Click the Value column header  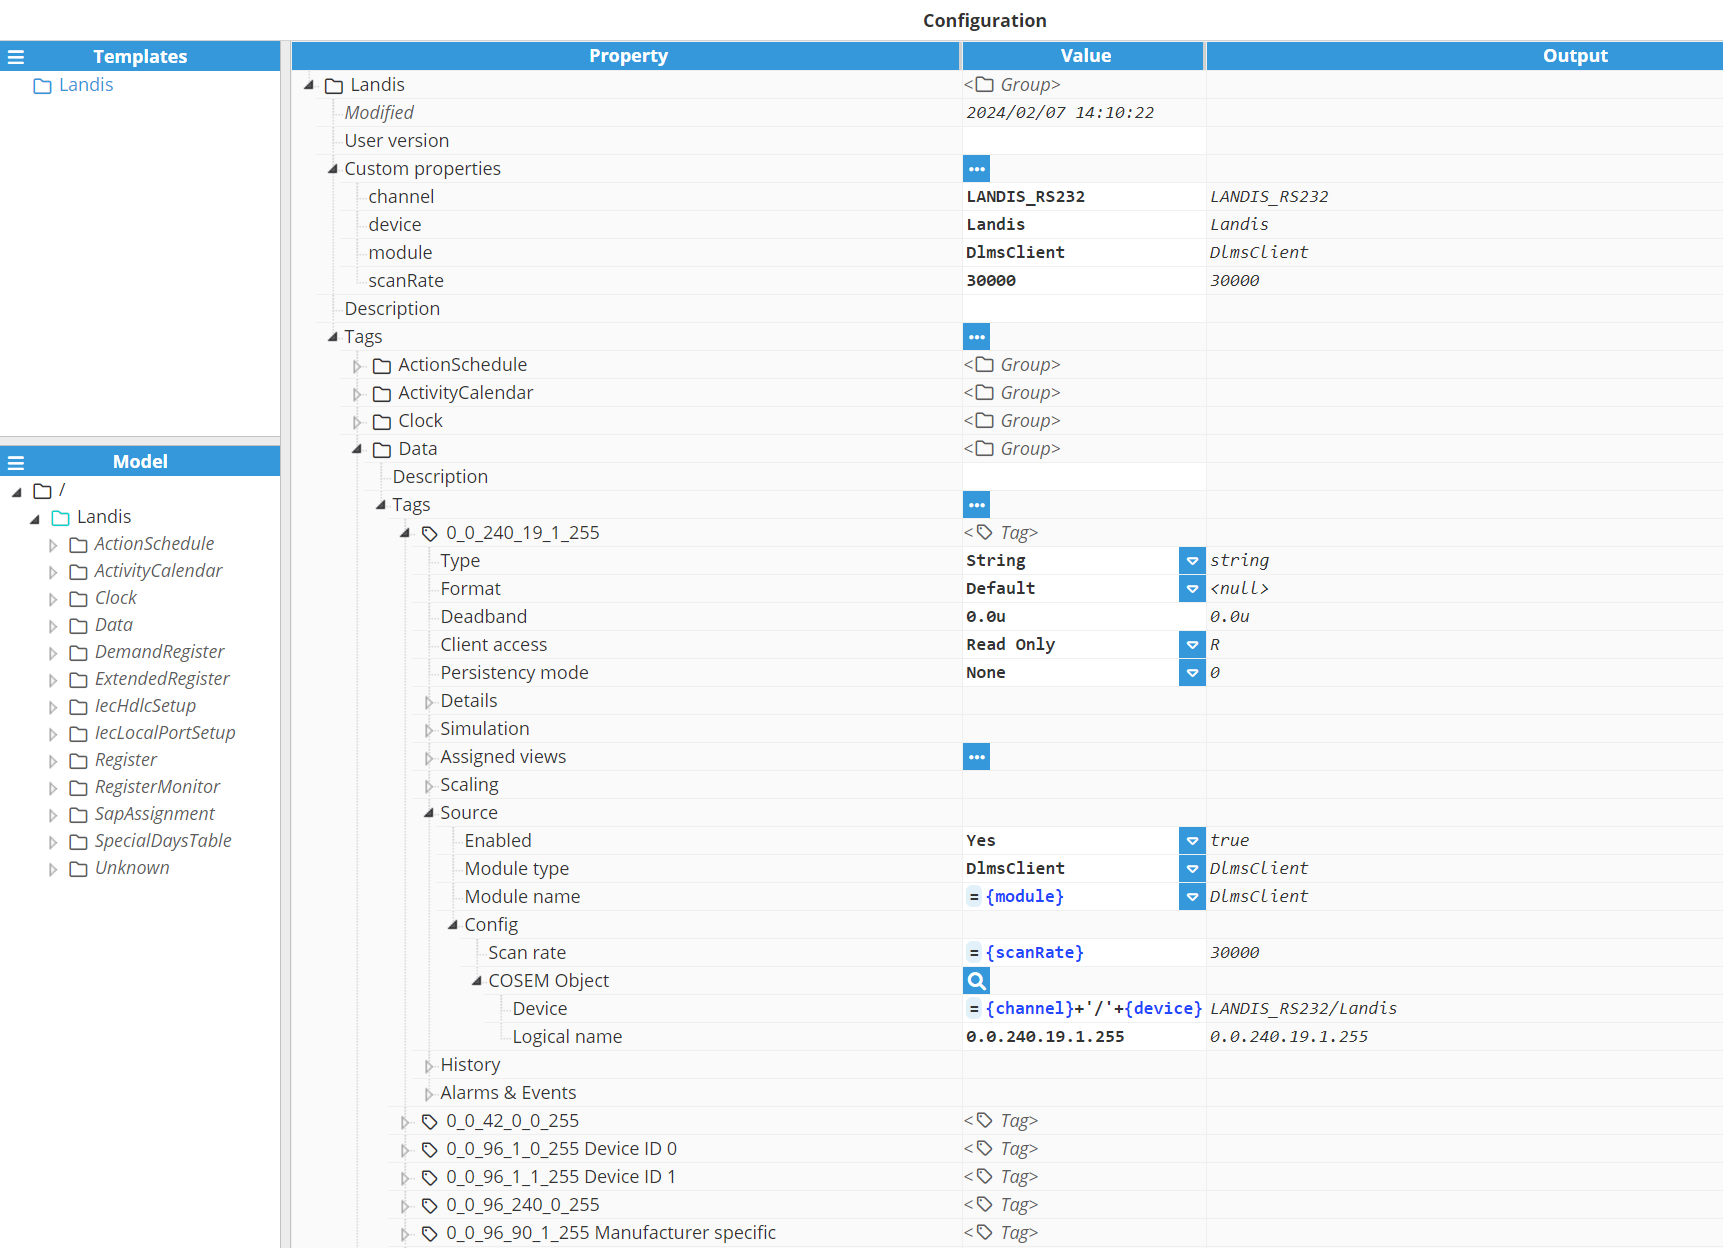tap(1084, 56)
